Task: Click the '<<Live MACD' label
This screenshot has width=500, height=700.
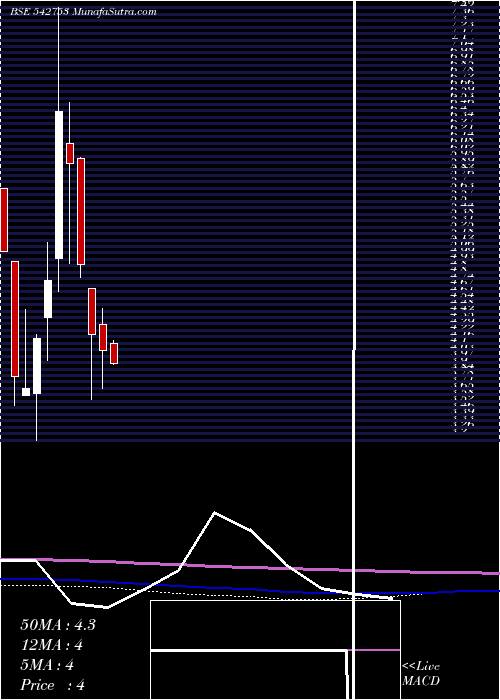Action: (x=421, y=674)
